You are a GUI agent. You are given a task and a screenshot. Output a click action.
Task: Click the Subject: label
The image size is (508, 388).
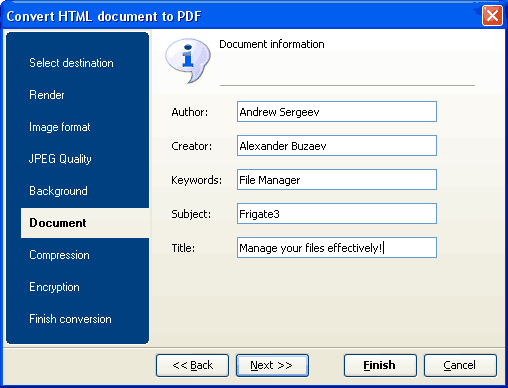pos(191,214)
